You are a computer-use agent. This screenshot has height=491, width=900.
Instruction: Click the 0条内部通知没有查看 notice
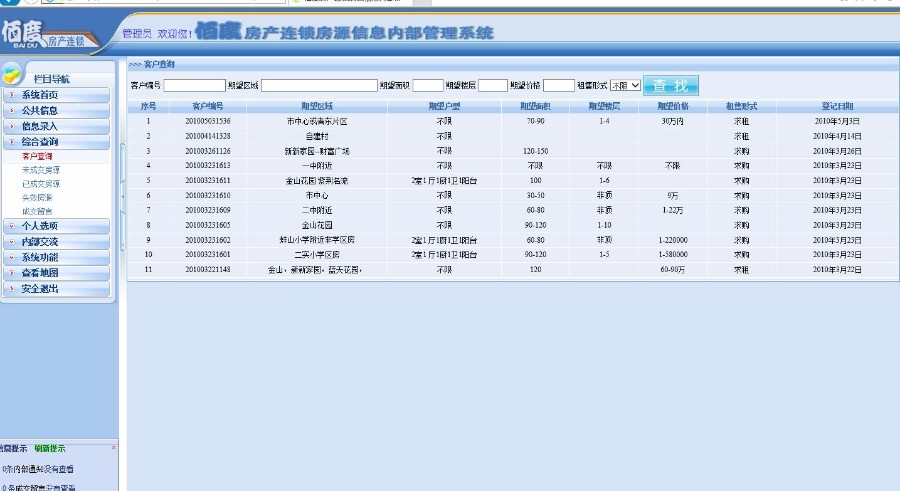(x=38, y=469)
